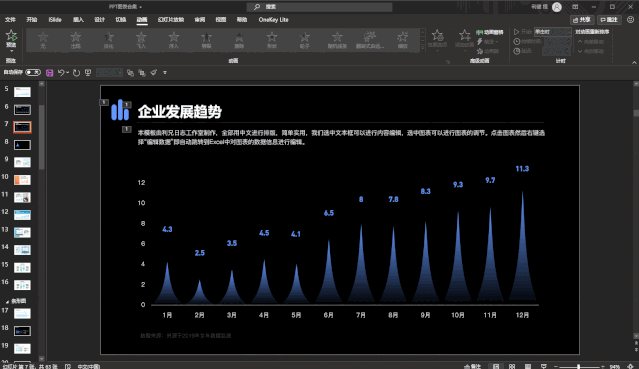Click the user account avatar icon

557,7
